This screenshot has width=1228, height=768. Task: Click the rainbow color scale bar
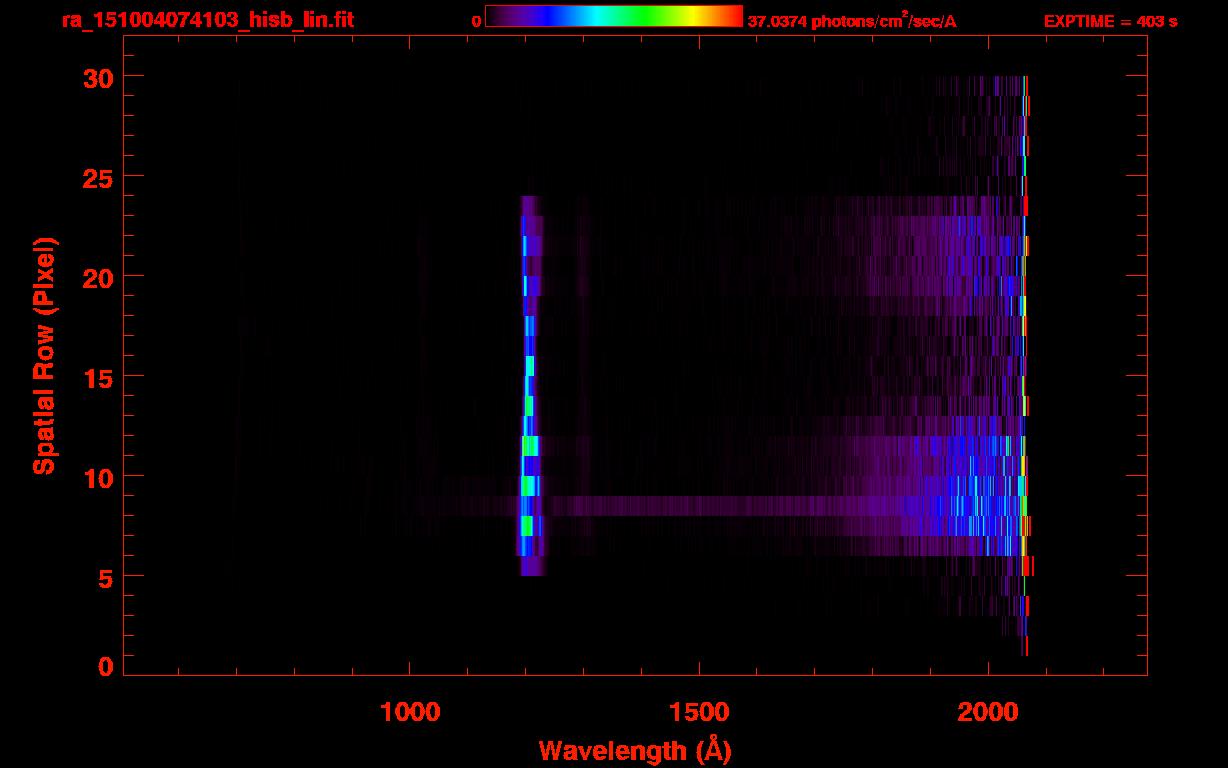(x=613, y=17)
